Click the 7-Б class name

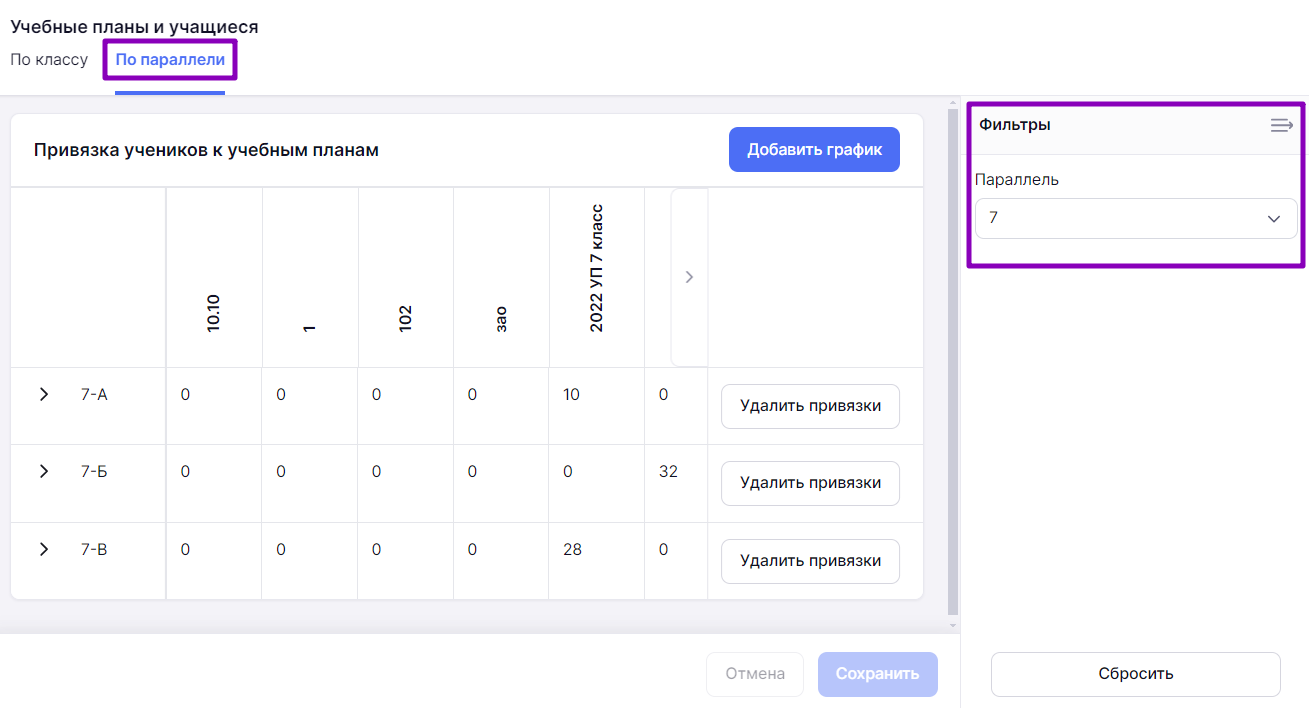tap(94, 471)
